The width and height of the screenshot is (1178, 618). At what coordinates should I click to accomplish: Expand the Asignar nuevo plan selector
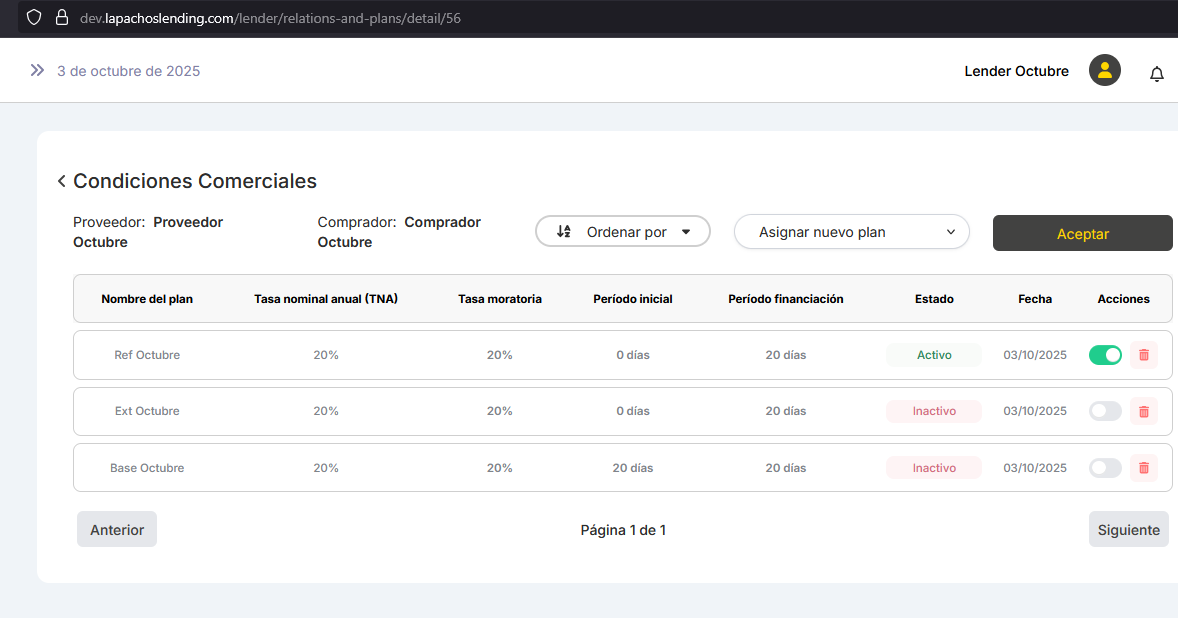coord(851,232)
